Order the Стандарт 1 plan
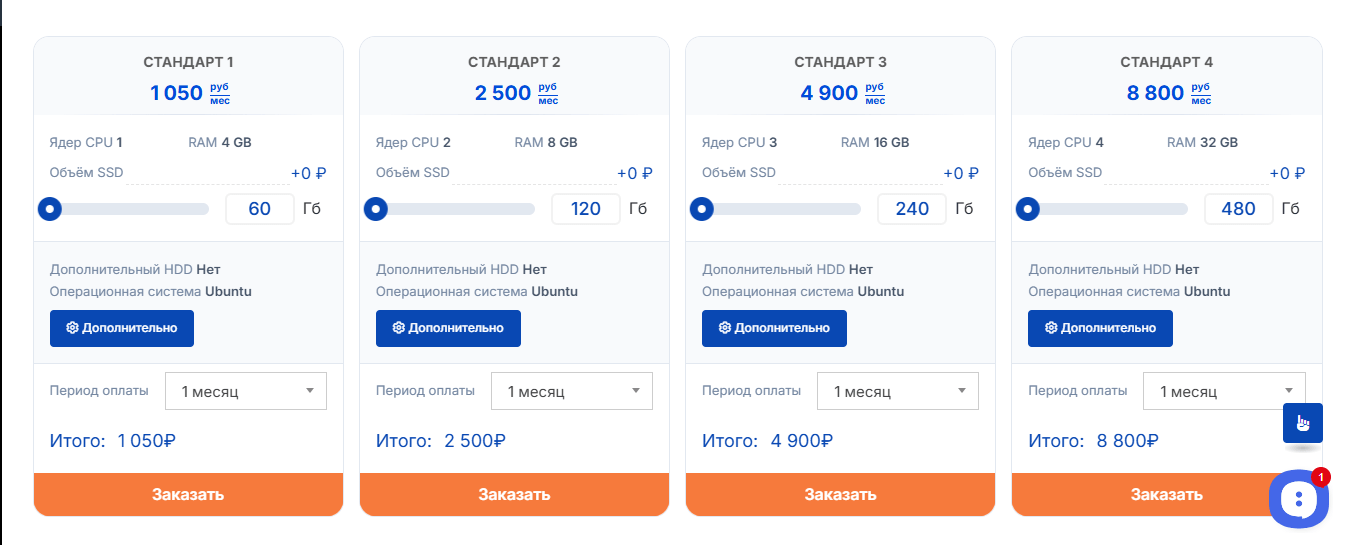 pos(188,494)
